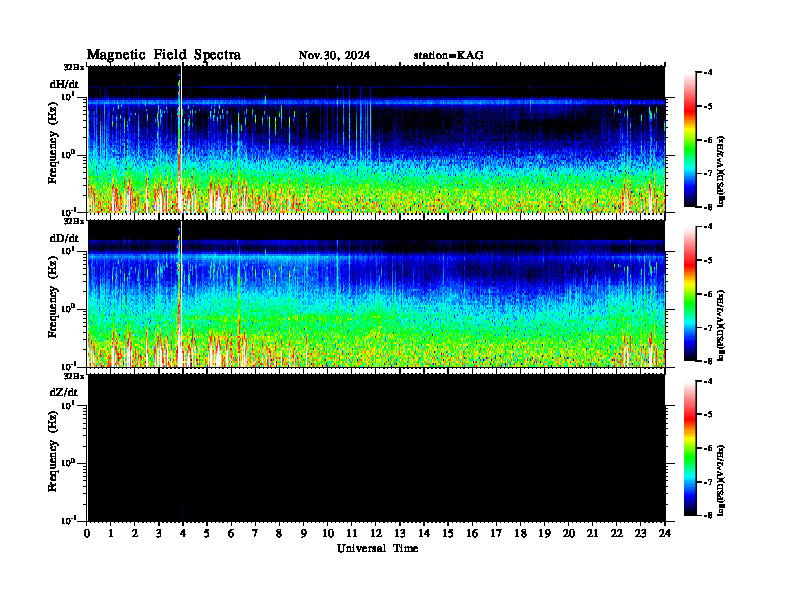The height and width of the screenshot is (612, 792).
Task: Click hour 18 on the Universal Time axis
Action: 520,533
